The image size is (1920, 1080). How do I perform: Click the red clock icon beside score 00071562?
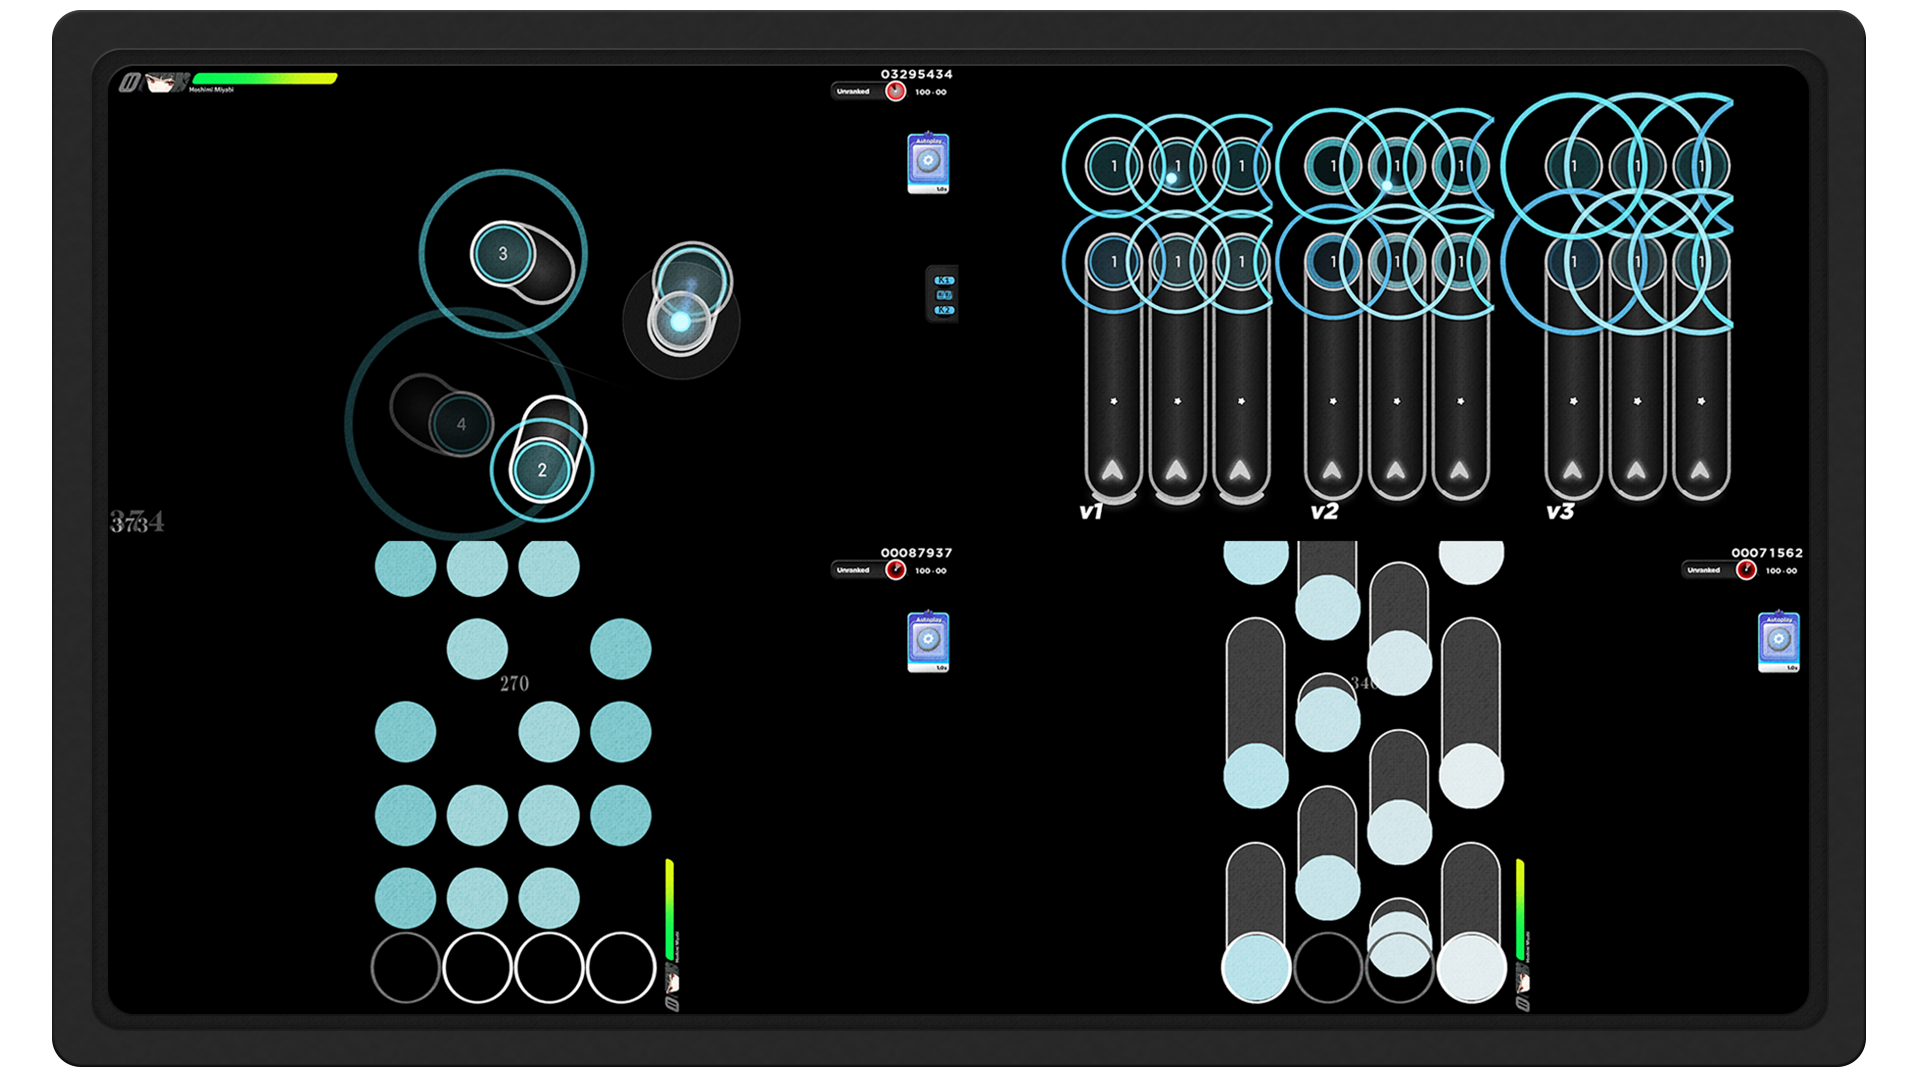click(x=1746, y=570)
